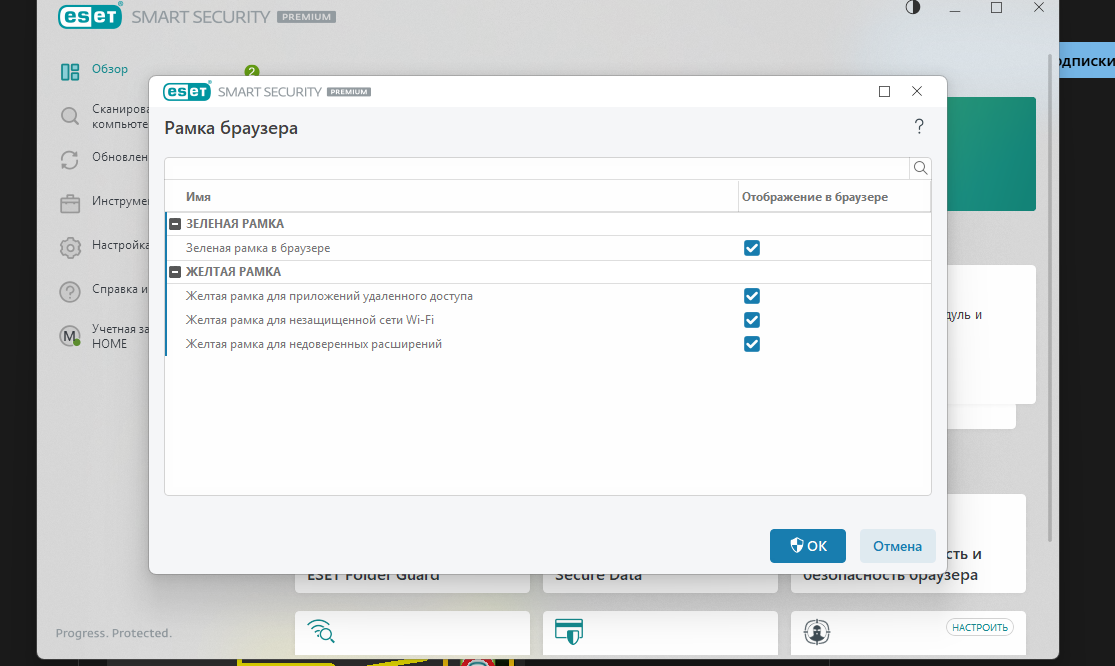Click the ESET logo in main window header
Image resolution: width=1115 pixels, height=666 pixels.
(90, 16)
